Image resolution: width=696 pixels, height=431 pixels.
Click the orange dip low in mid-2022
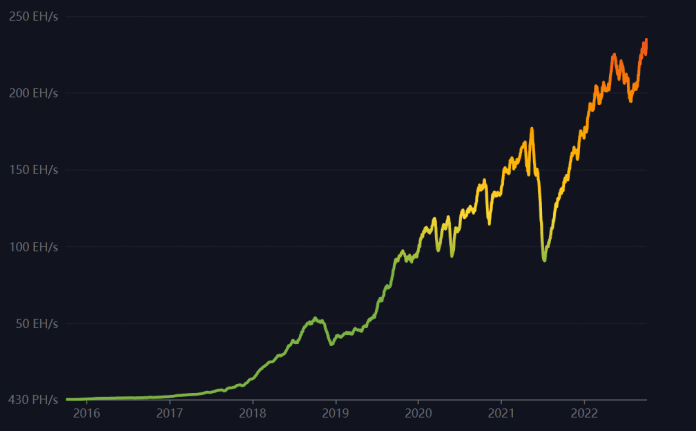630,100
